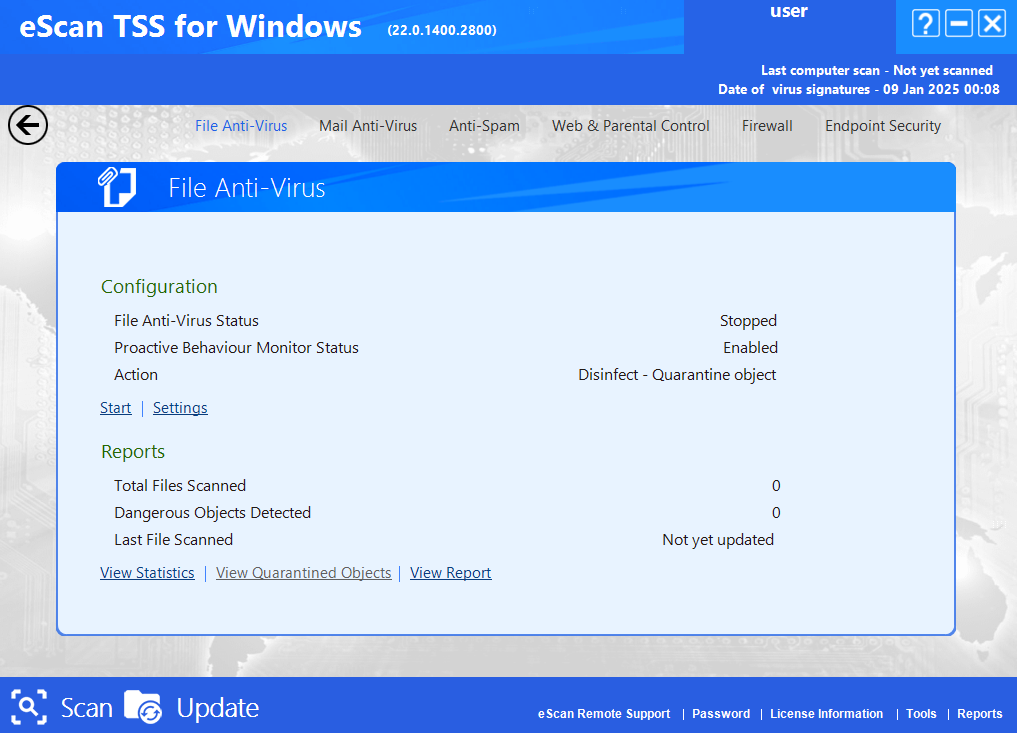The height and width of the screenshot is (733, 1017).
Task: Open License Information
Action: tap(826, 714)
